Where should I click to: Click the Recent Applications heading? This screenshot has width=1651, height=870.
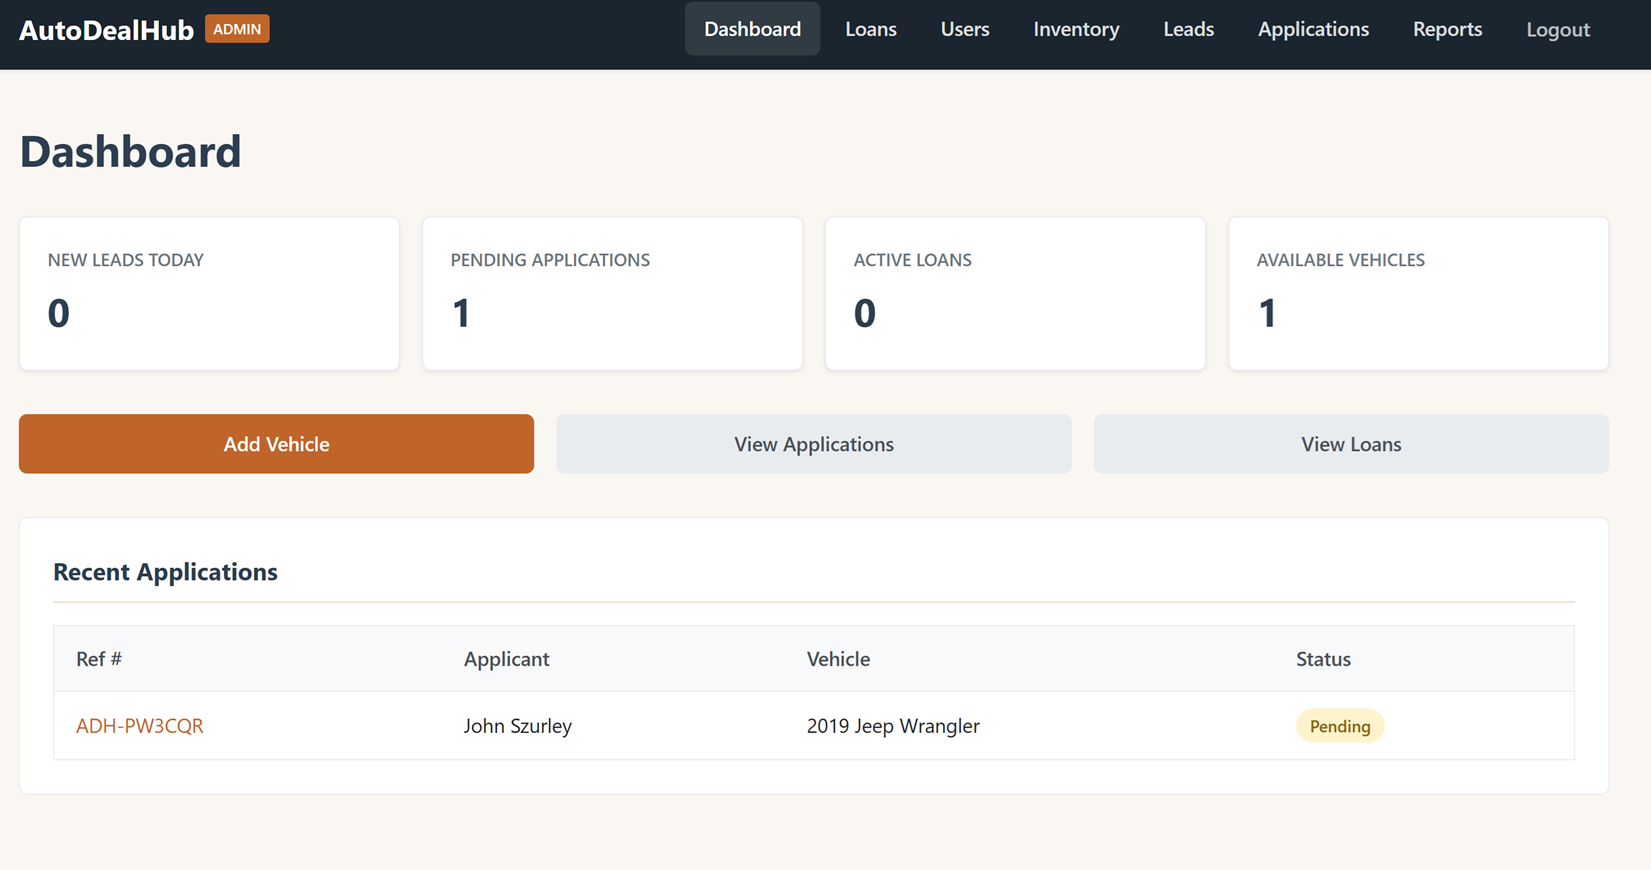[165, 572]
